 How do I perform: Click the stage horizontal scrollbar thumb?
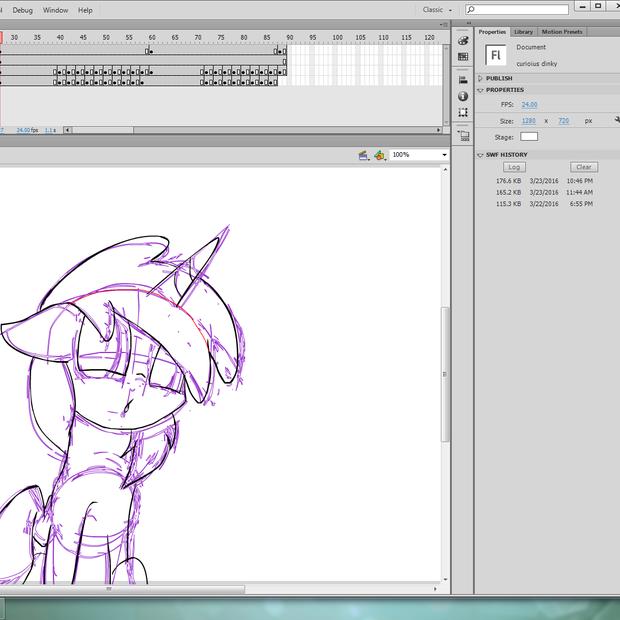pyautogui.click(x=122, y=589)
